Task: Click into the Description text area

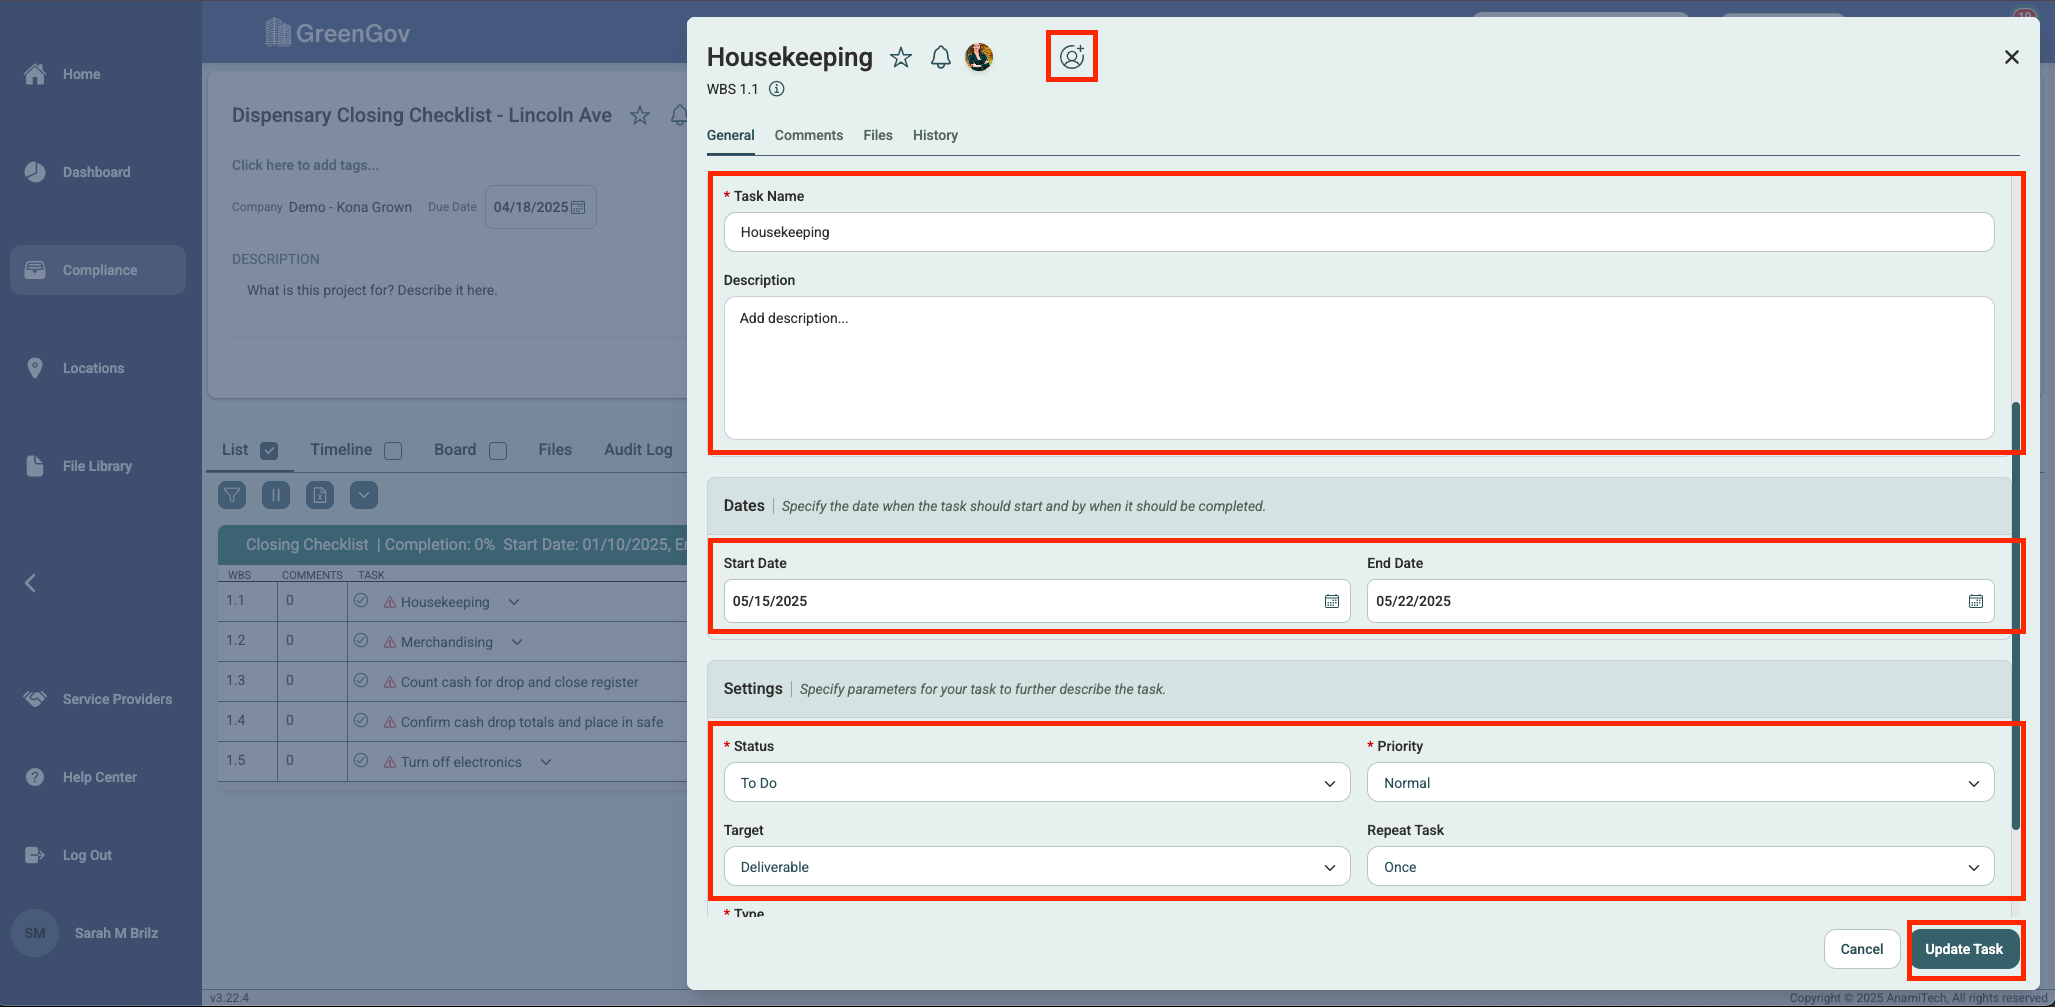Action: pyautogui.click(x=1358, y=367)
